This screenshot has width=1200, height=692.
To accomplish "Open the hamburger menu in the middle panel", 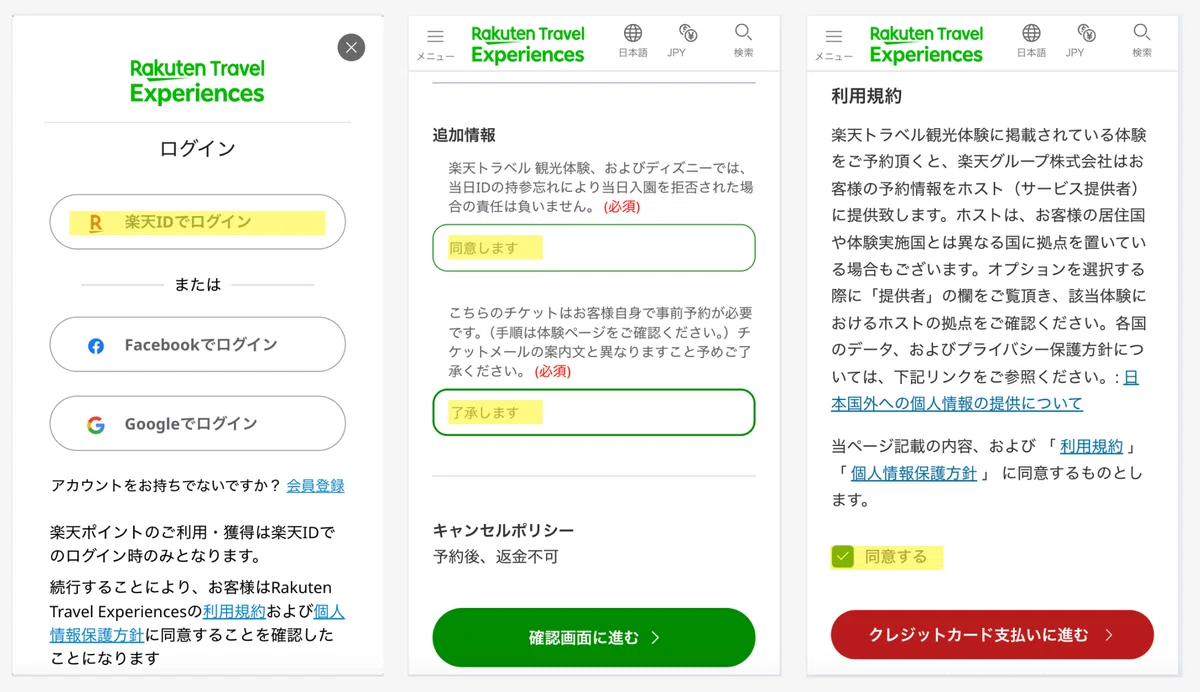I will coord(435,43).
